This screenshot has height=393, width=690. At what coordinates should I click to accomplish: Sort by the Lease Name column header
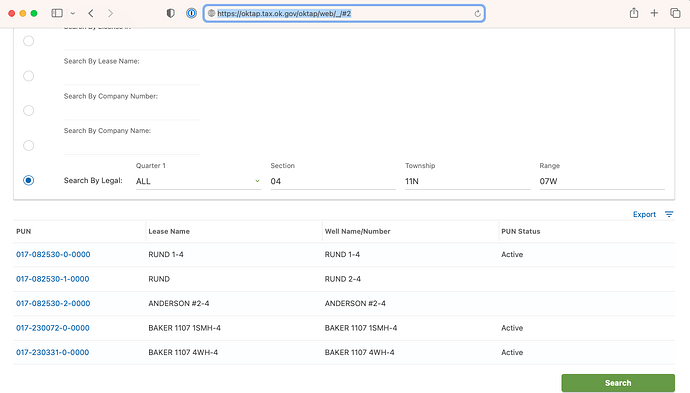[169, 231]
